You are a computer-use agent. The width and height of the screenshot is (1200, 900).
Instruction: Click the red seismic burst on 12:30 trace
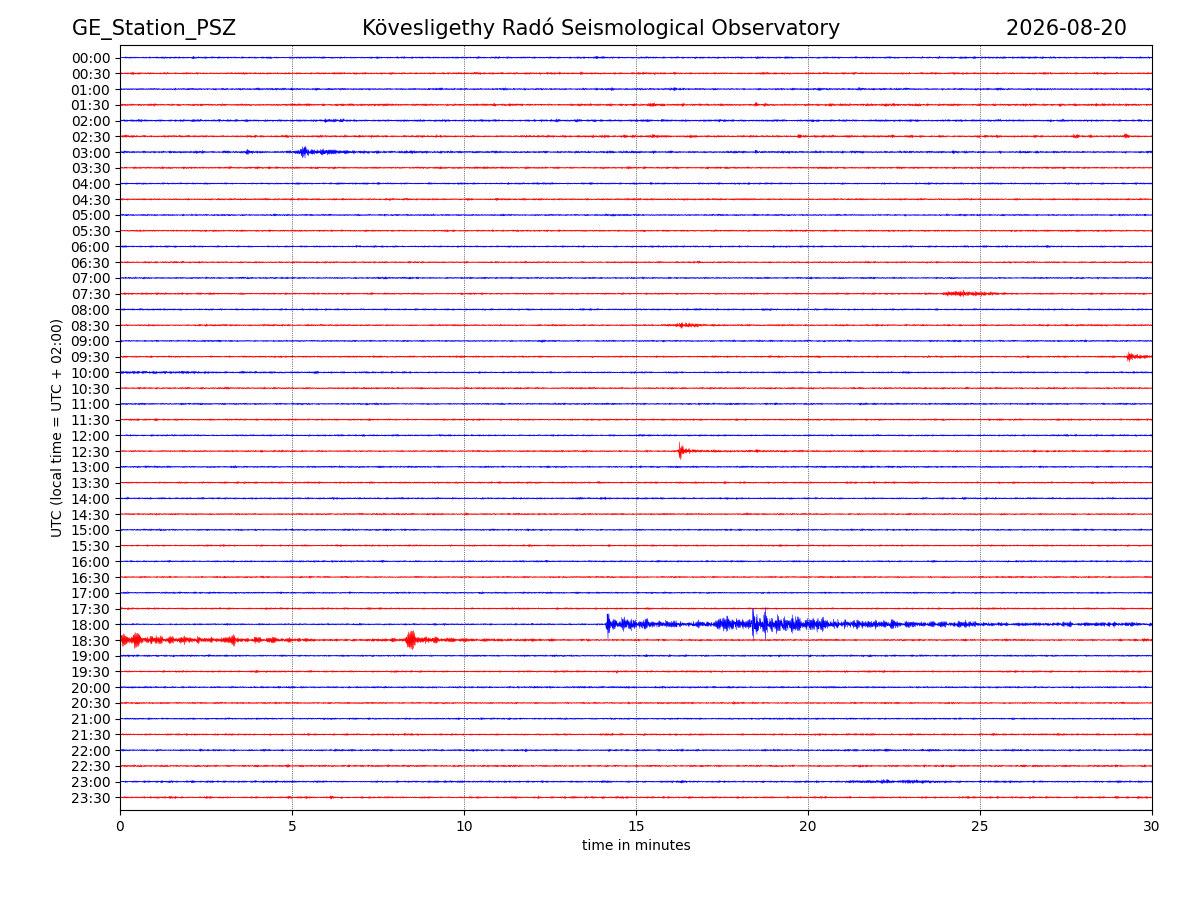click(682, 451)
